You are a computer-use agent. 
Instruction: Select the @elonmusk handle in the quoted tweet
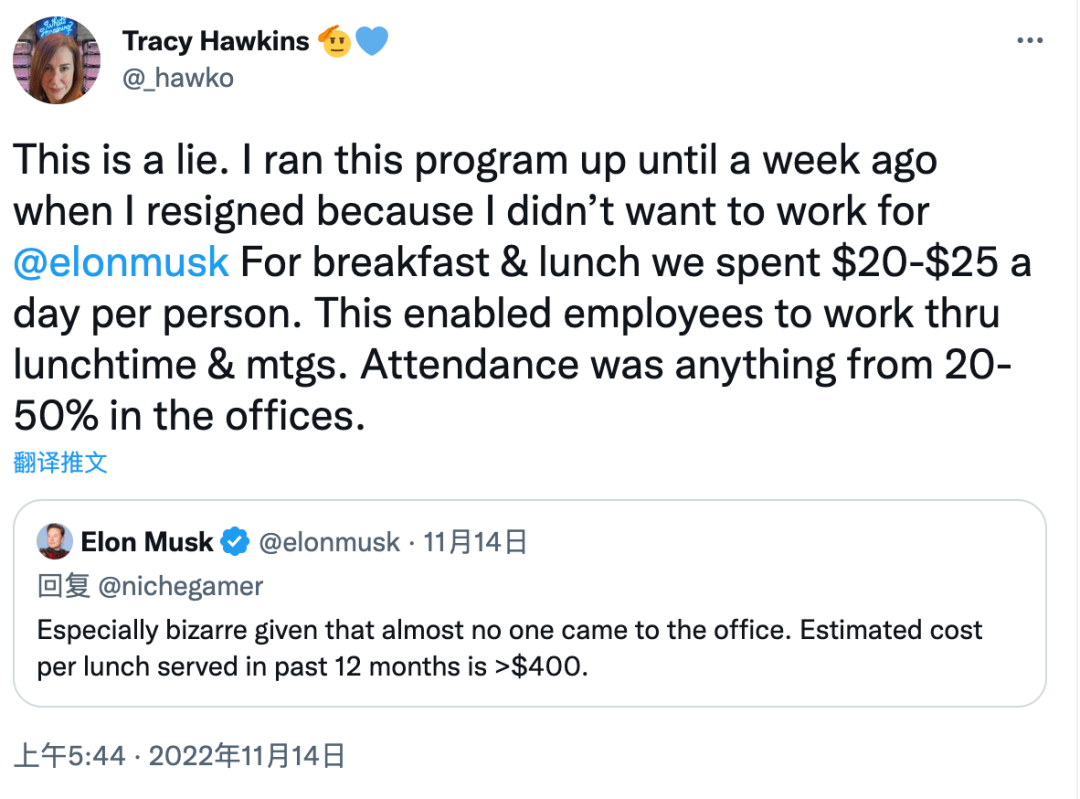[329, 542]
